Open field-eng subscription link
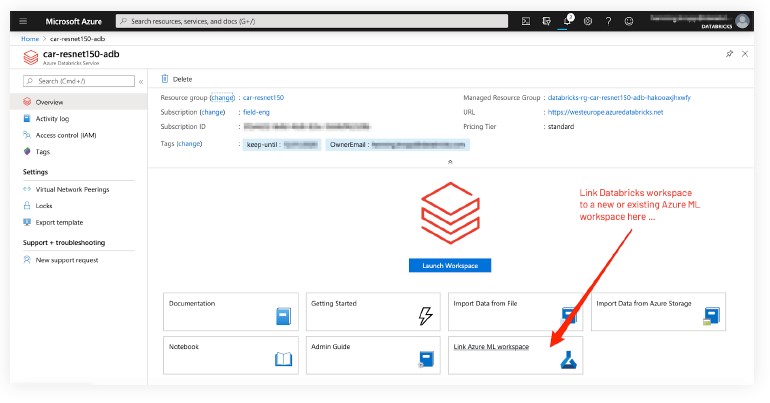Screen dimensions: 770x403 (x=256, y=112)
